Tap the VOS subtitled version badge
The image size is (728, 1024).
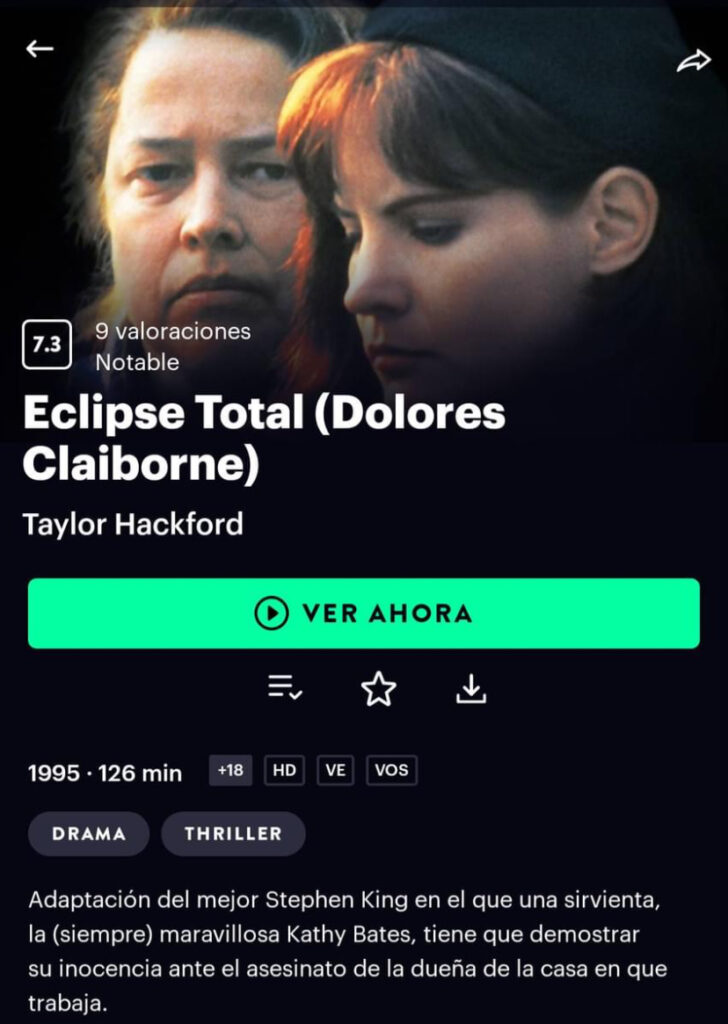coord(392,770)
